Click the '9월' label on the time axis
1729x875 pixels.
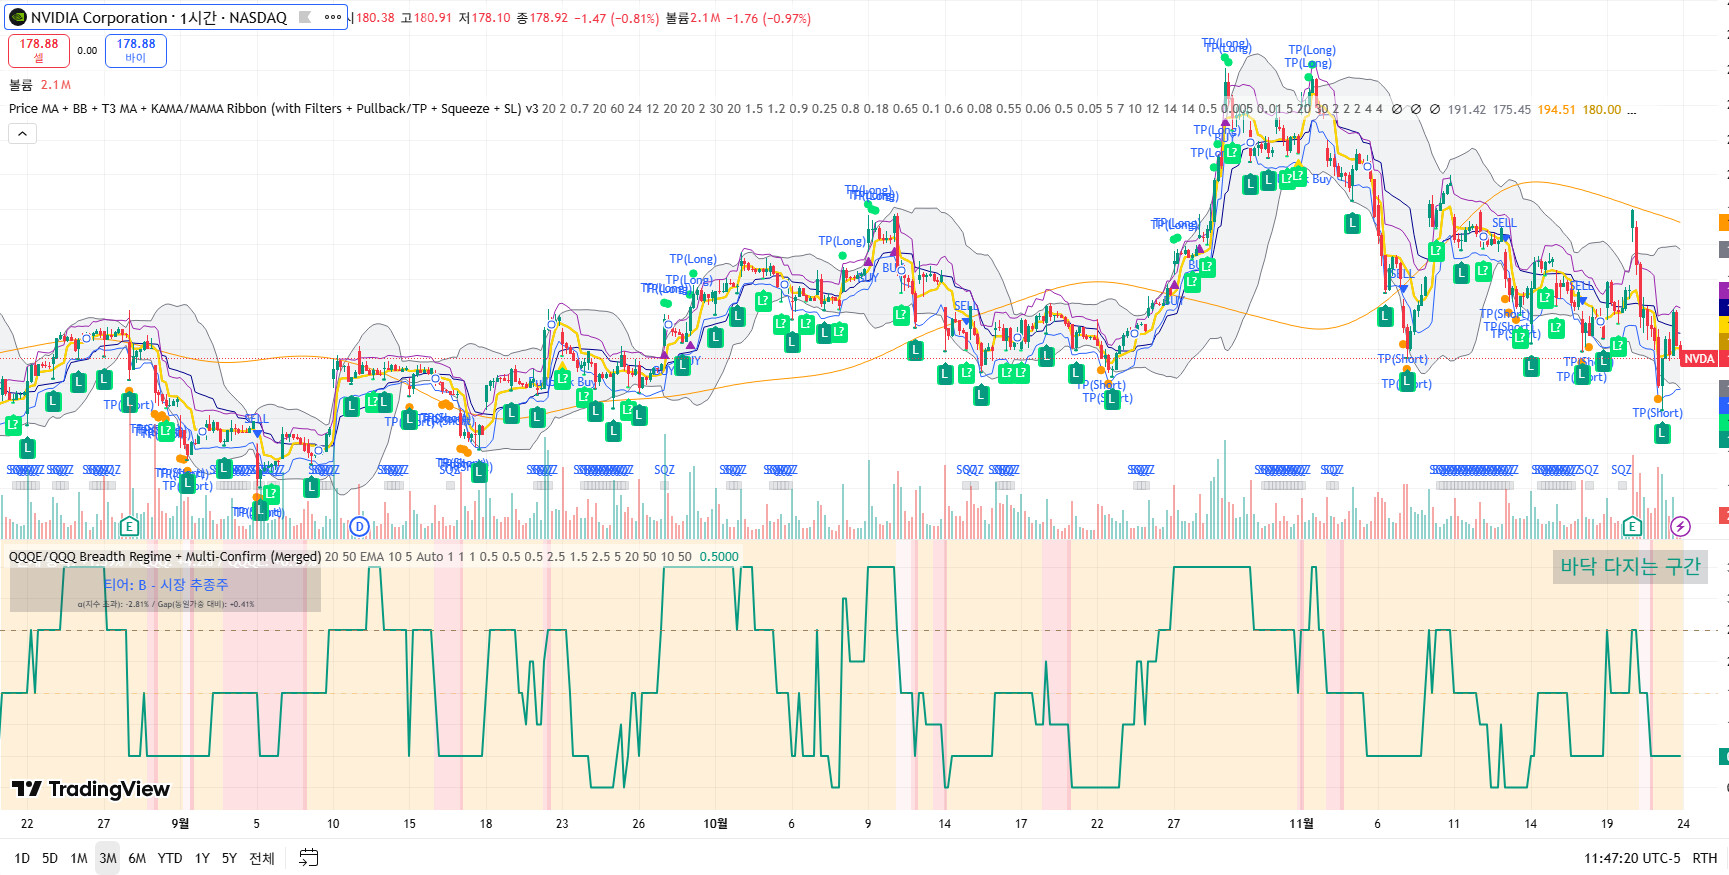tap(180, 824)
